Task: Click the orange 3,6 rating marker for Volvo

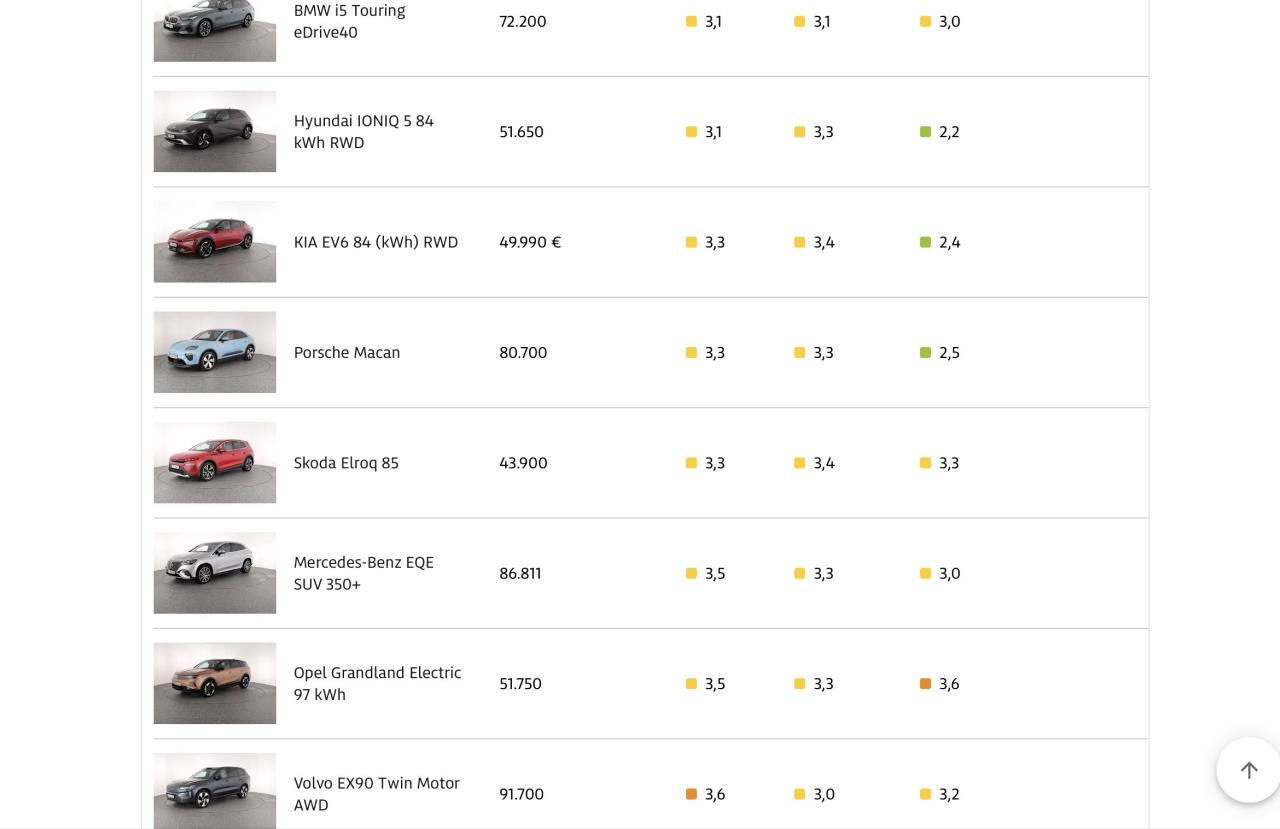Action: click(691, 794)
